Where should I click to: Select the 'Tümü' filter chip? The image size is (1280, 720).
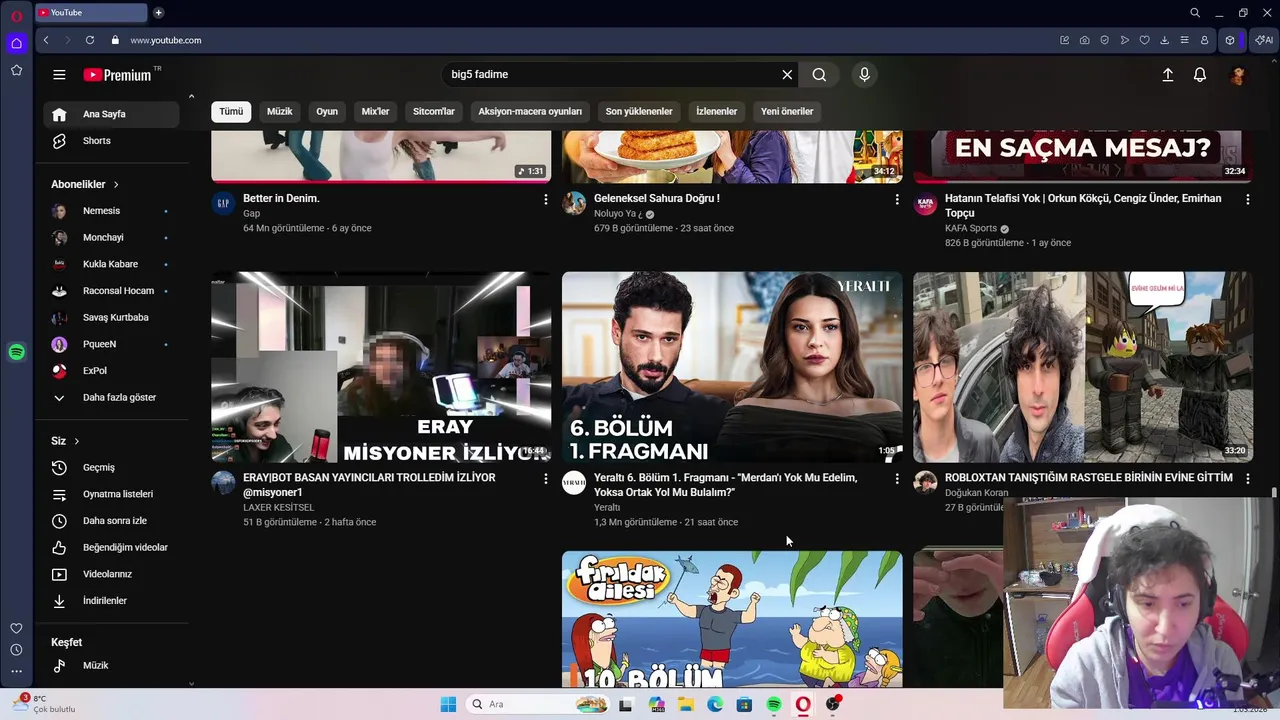(x=231, y=111)
